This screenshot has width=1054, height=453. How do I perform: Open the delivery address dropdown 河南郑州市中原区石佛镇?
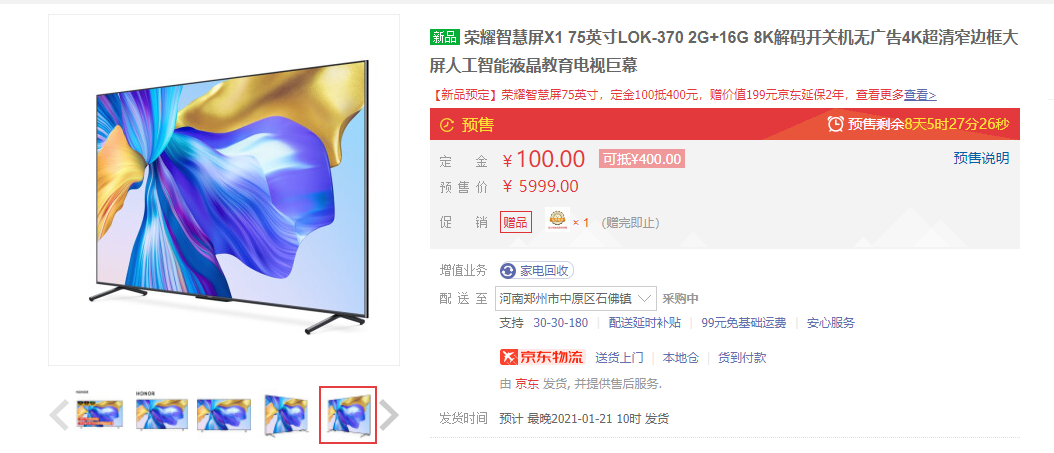575,298
